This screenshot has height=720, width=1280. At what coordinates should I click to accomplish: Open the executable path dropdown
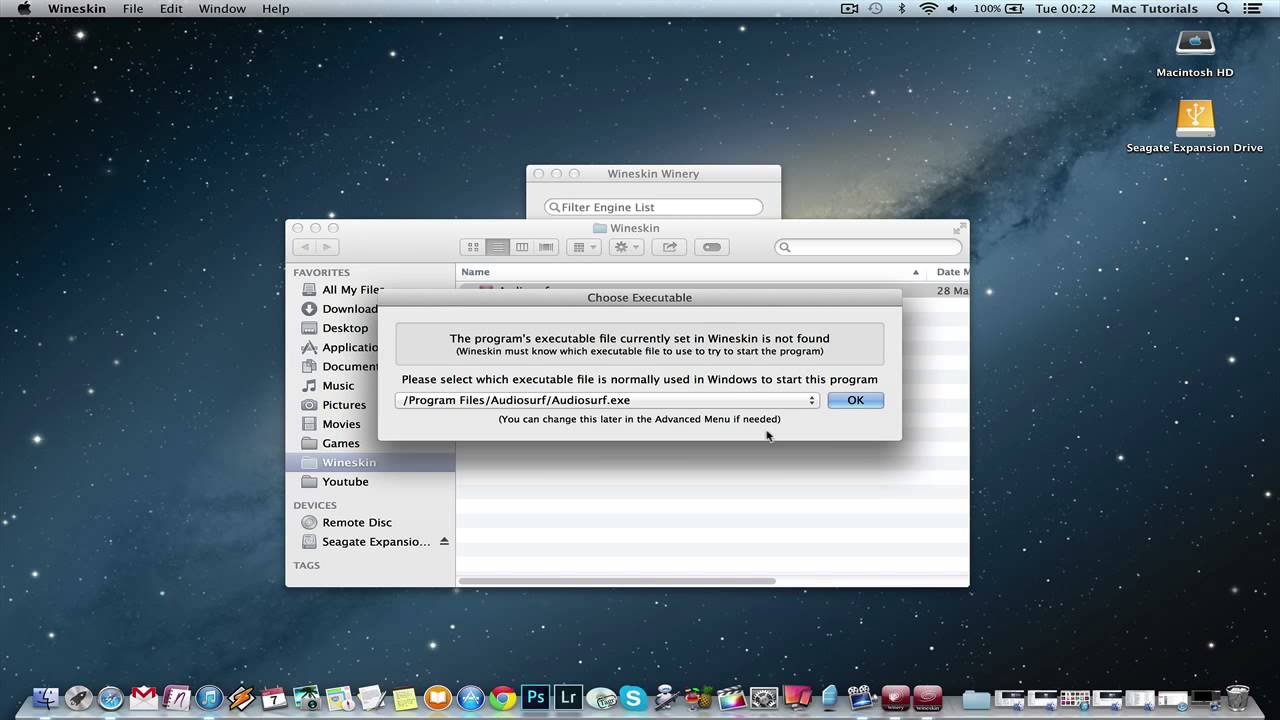(607, 400)
